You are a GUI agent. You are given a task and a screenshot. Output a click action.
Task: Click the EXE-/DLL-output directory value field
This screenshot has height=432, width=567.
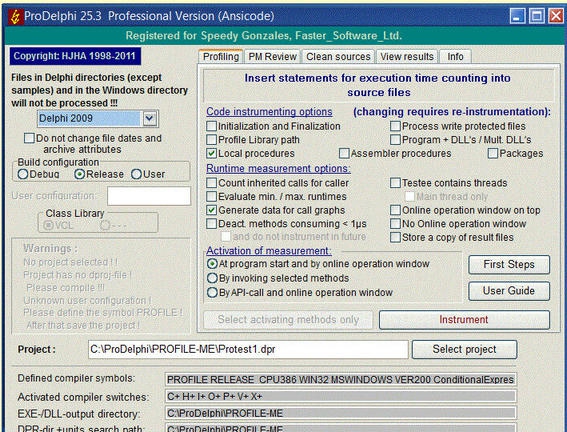coord(340,413)
